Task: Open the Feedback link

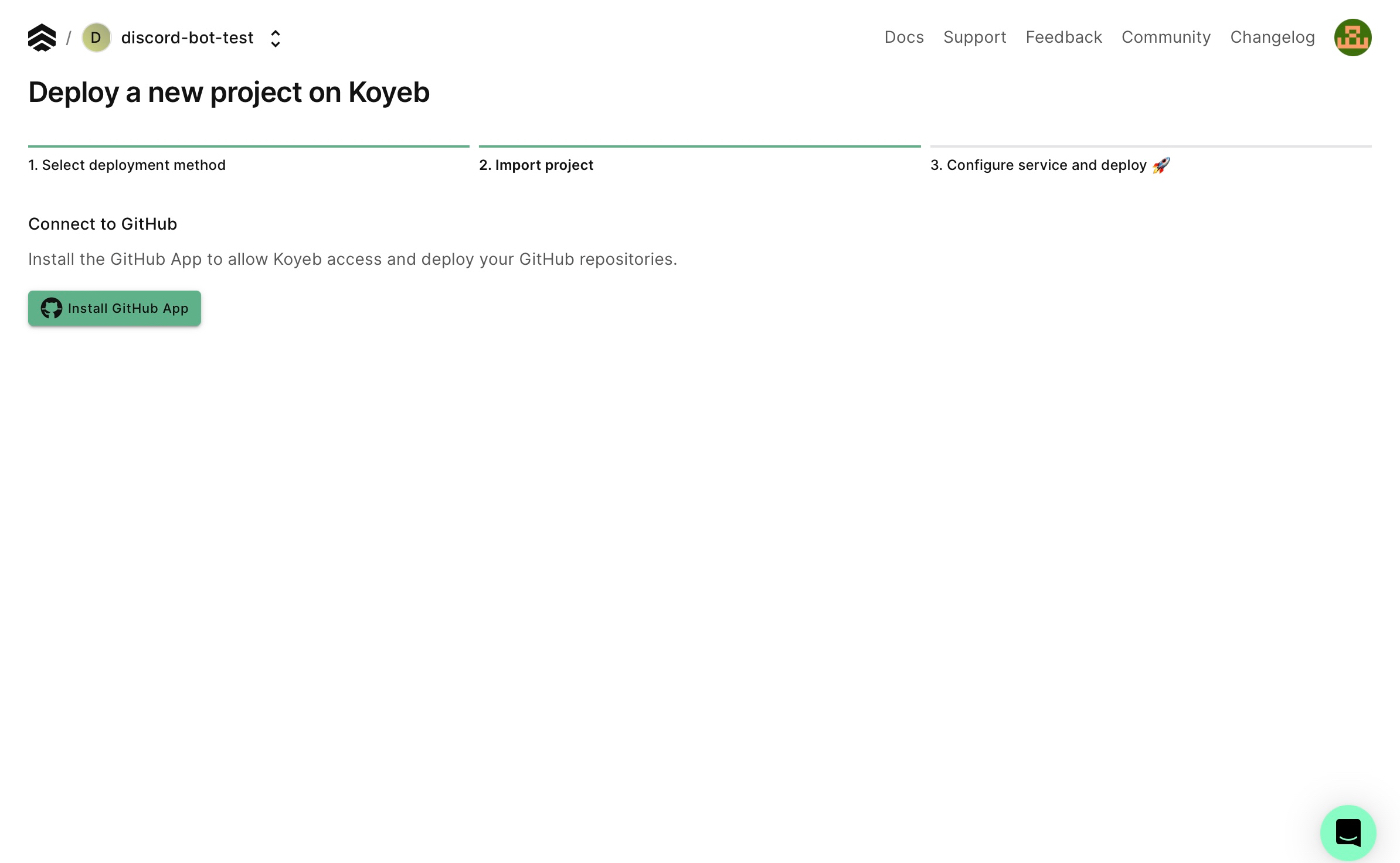Action: [1064, 37]
